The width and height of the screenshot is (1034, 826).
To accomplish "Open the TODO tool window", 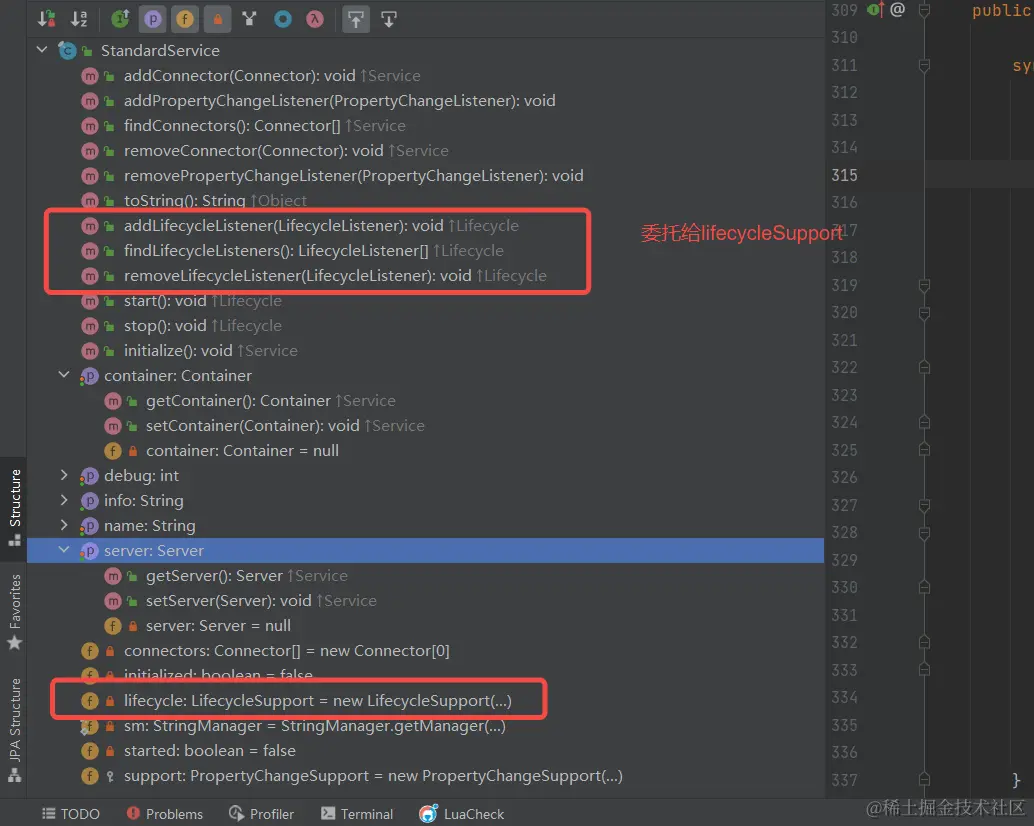I will point(71,814).
